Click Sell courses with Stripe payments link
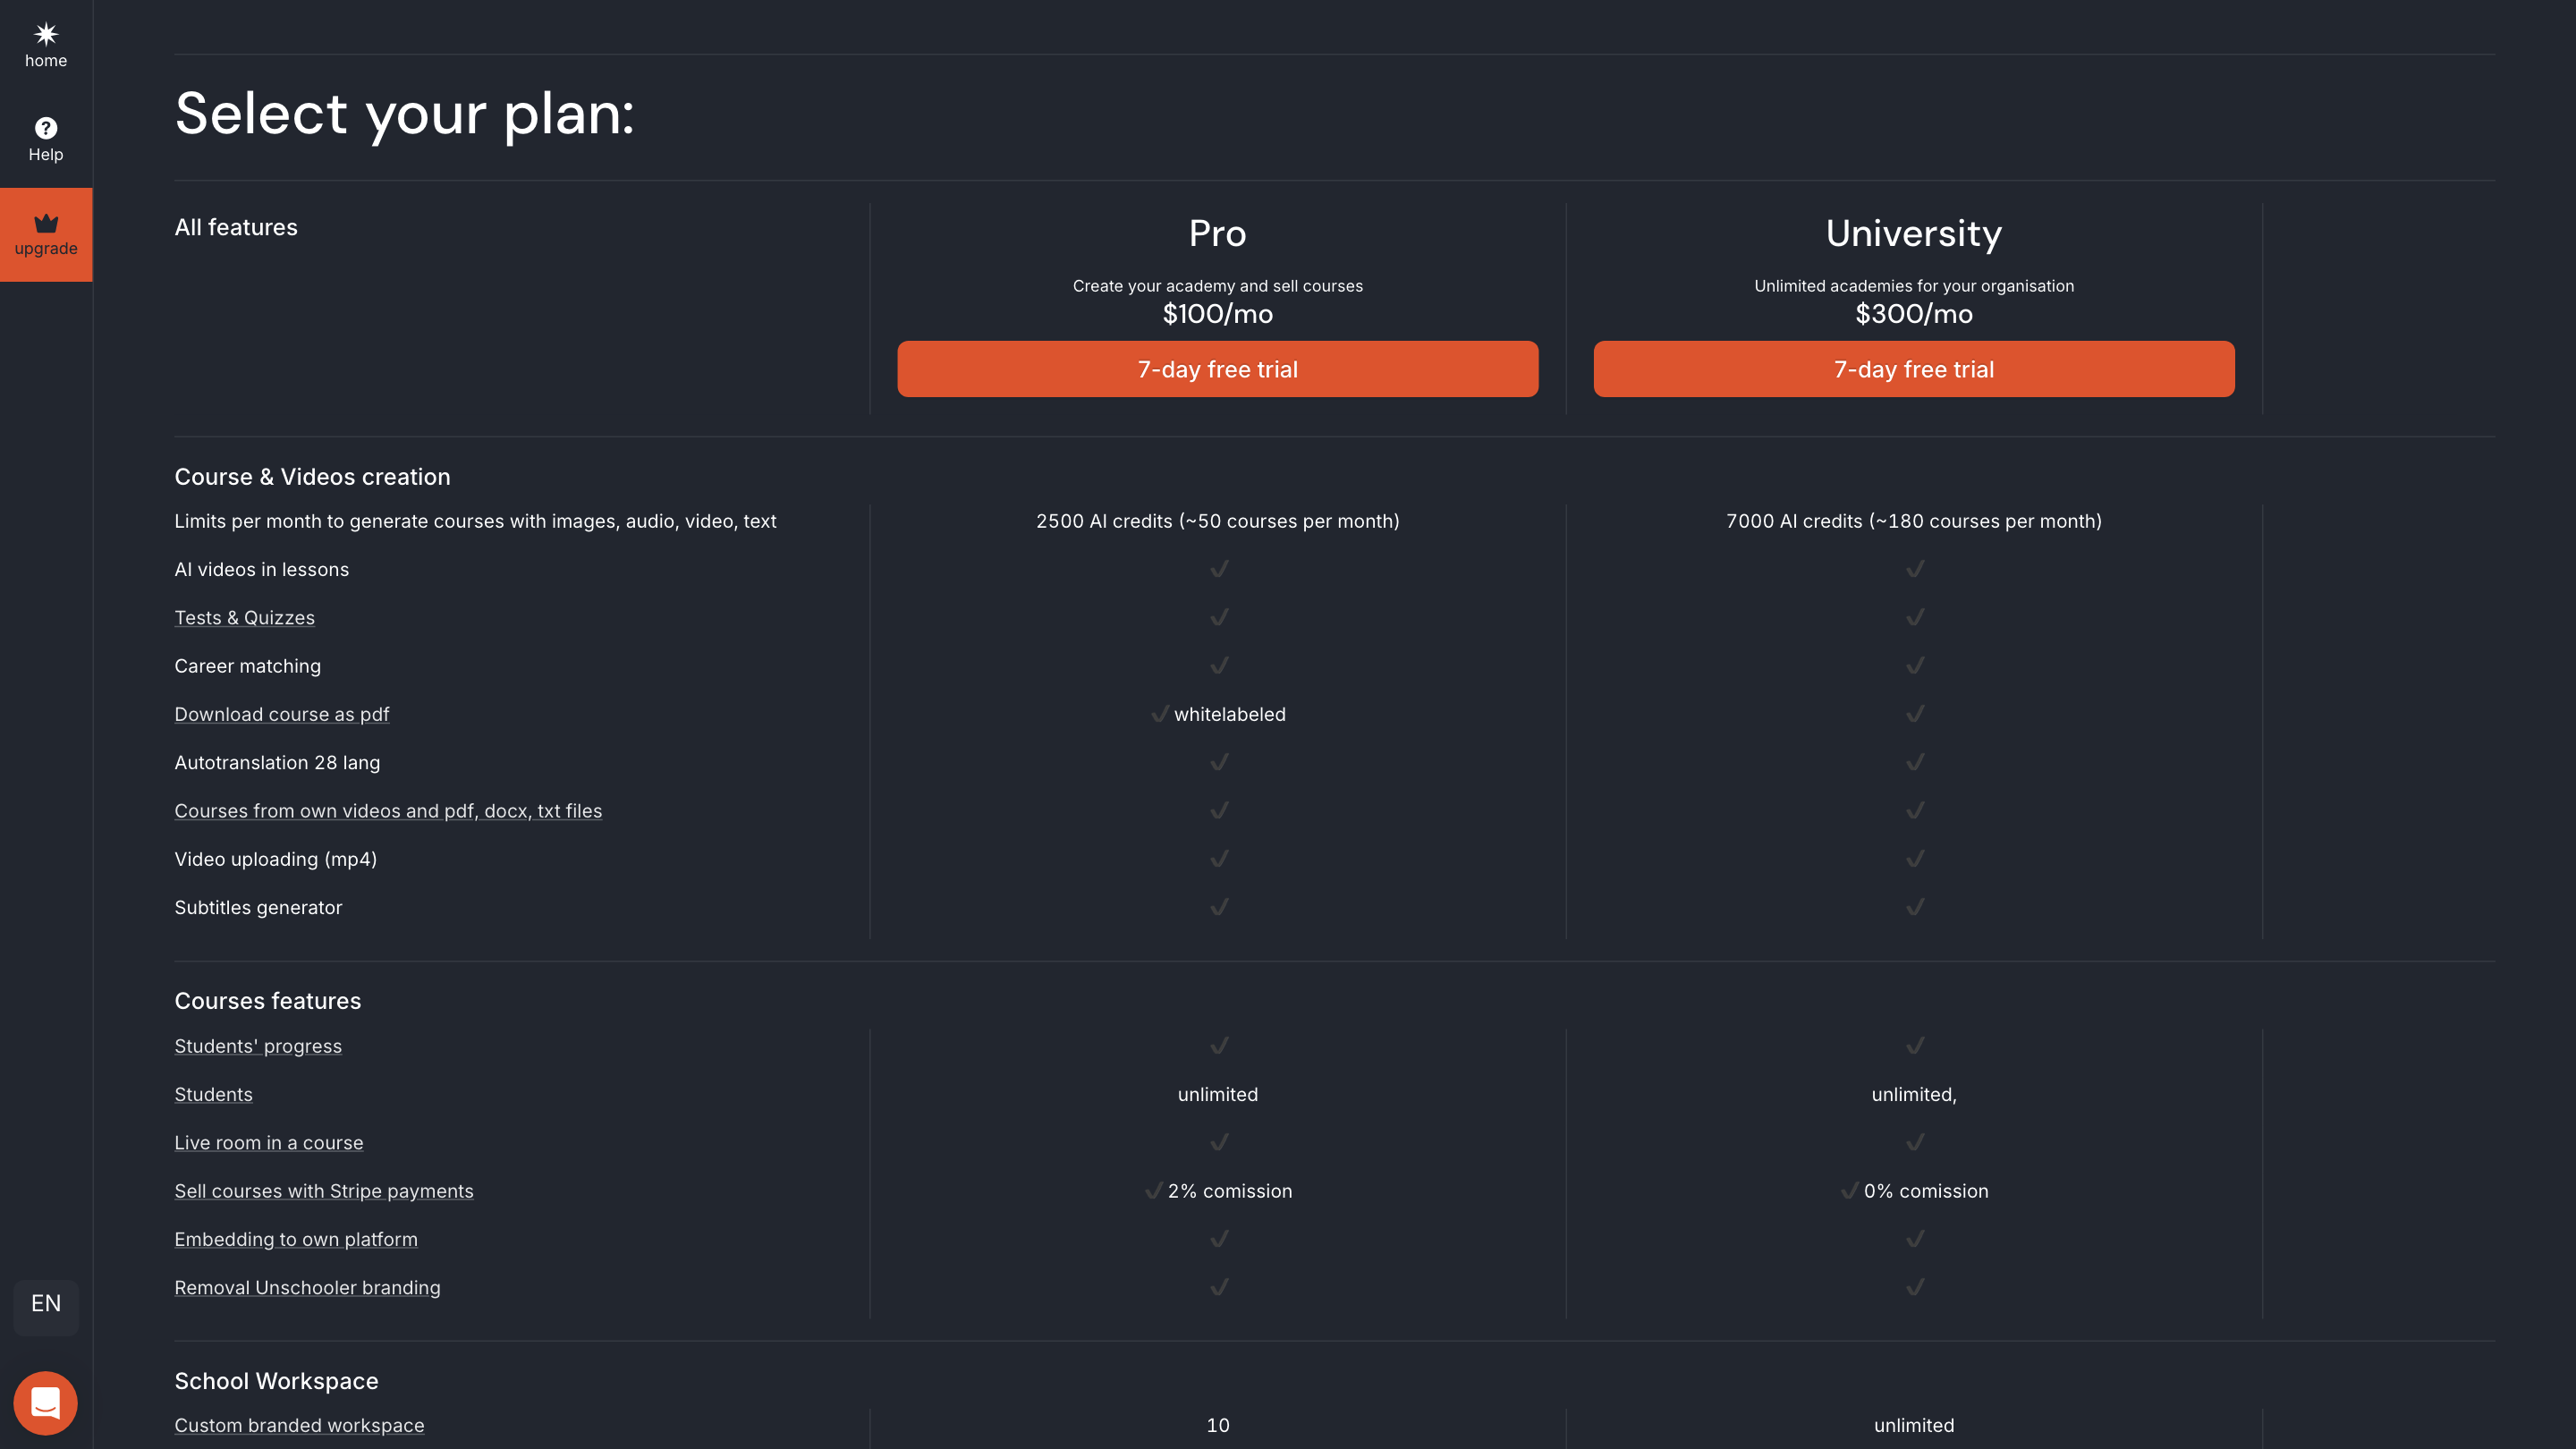The width and height of the screenshot is (2576, 1449). click(x=323, y=1191)
